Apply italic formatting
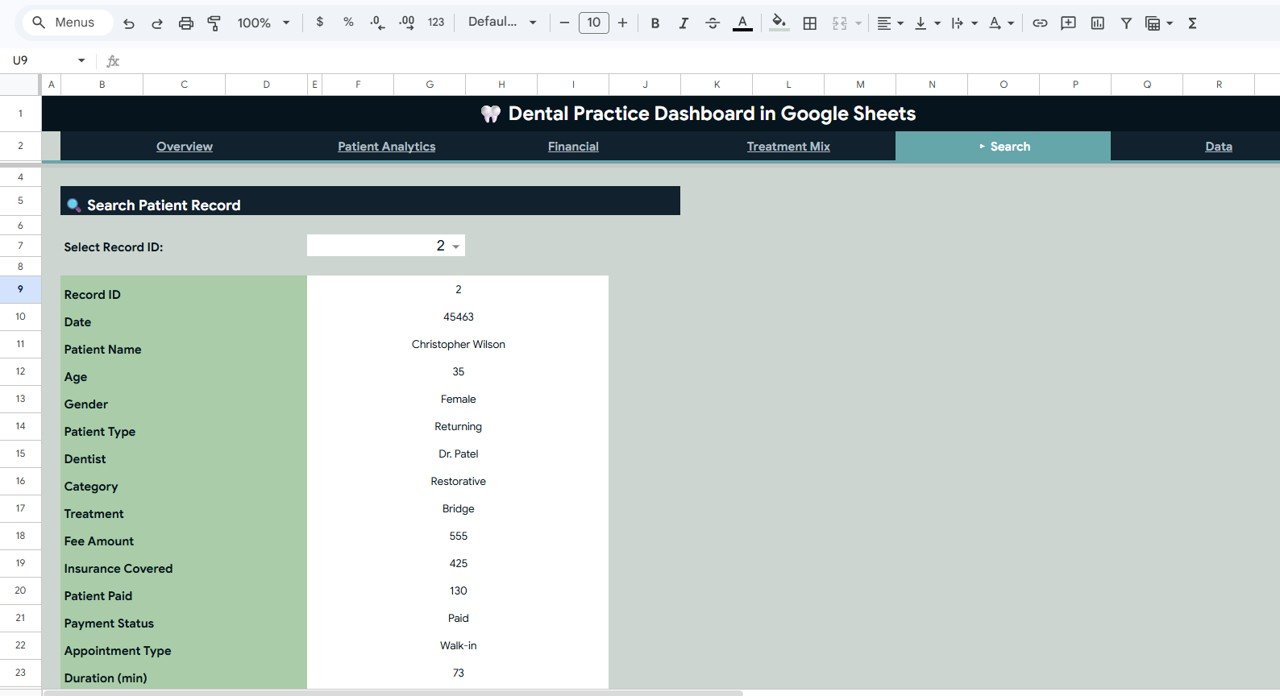Image resolution: width=1280 pixels, height=696 pixels. pos(684,22)
